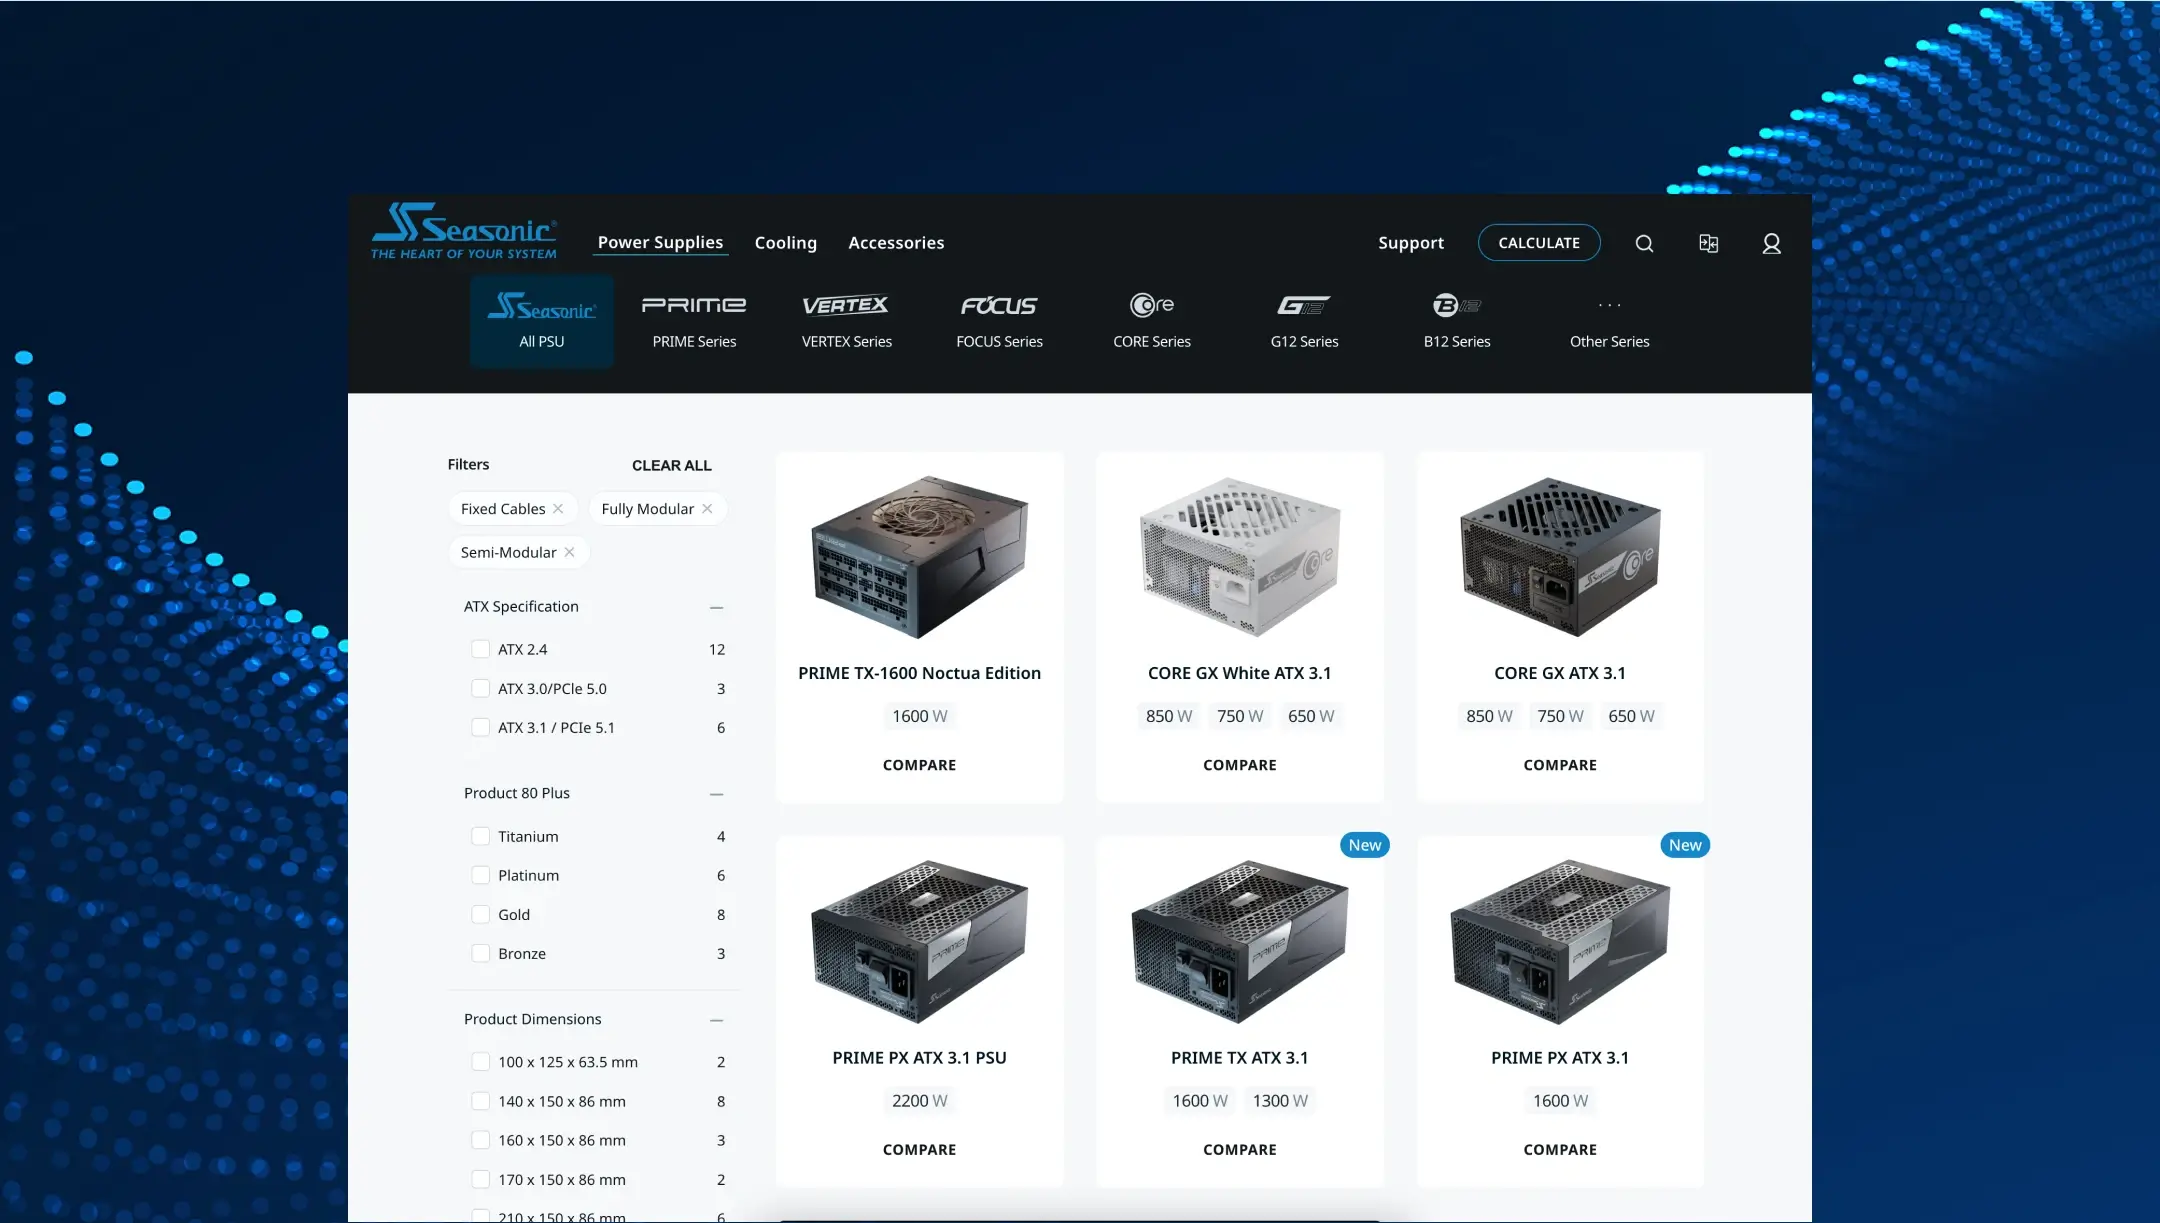Select 2200 W on PRIME PX ATX 3.1 PSU
2160x1223 pixels.
pyautogui.click(x=919, y=1101)
